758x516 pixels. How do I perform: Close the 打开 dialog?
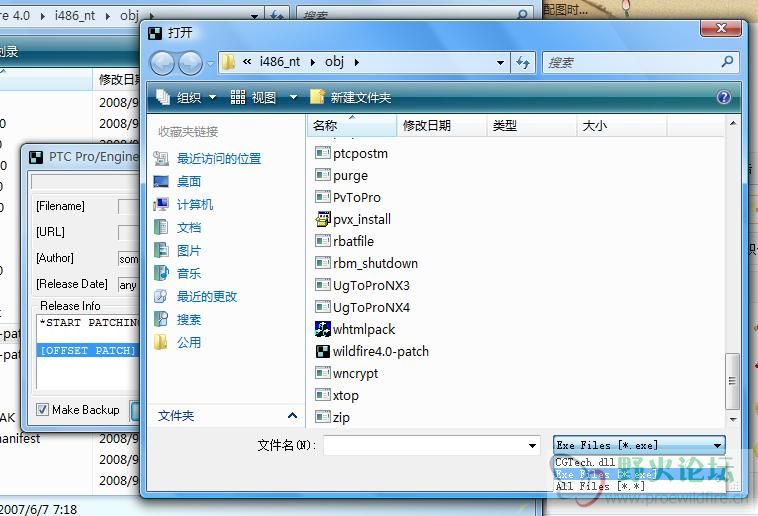721,28
